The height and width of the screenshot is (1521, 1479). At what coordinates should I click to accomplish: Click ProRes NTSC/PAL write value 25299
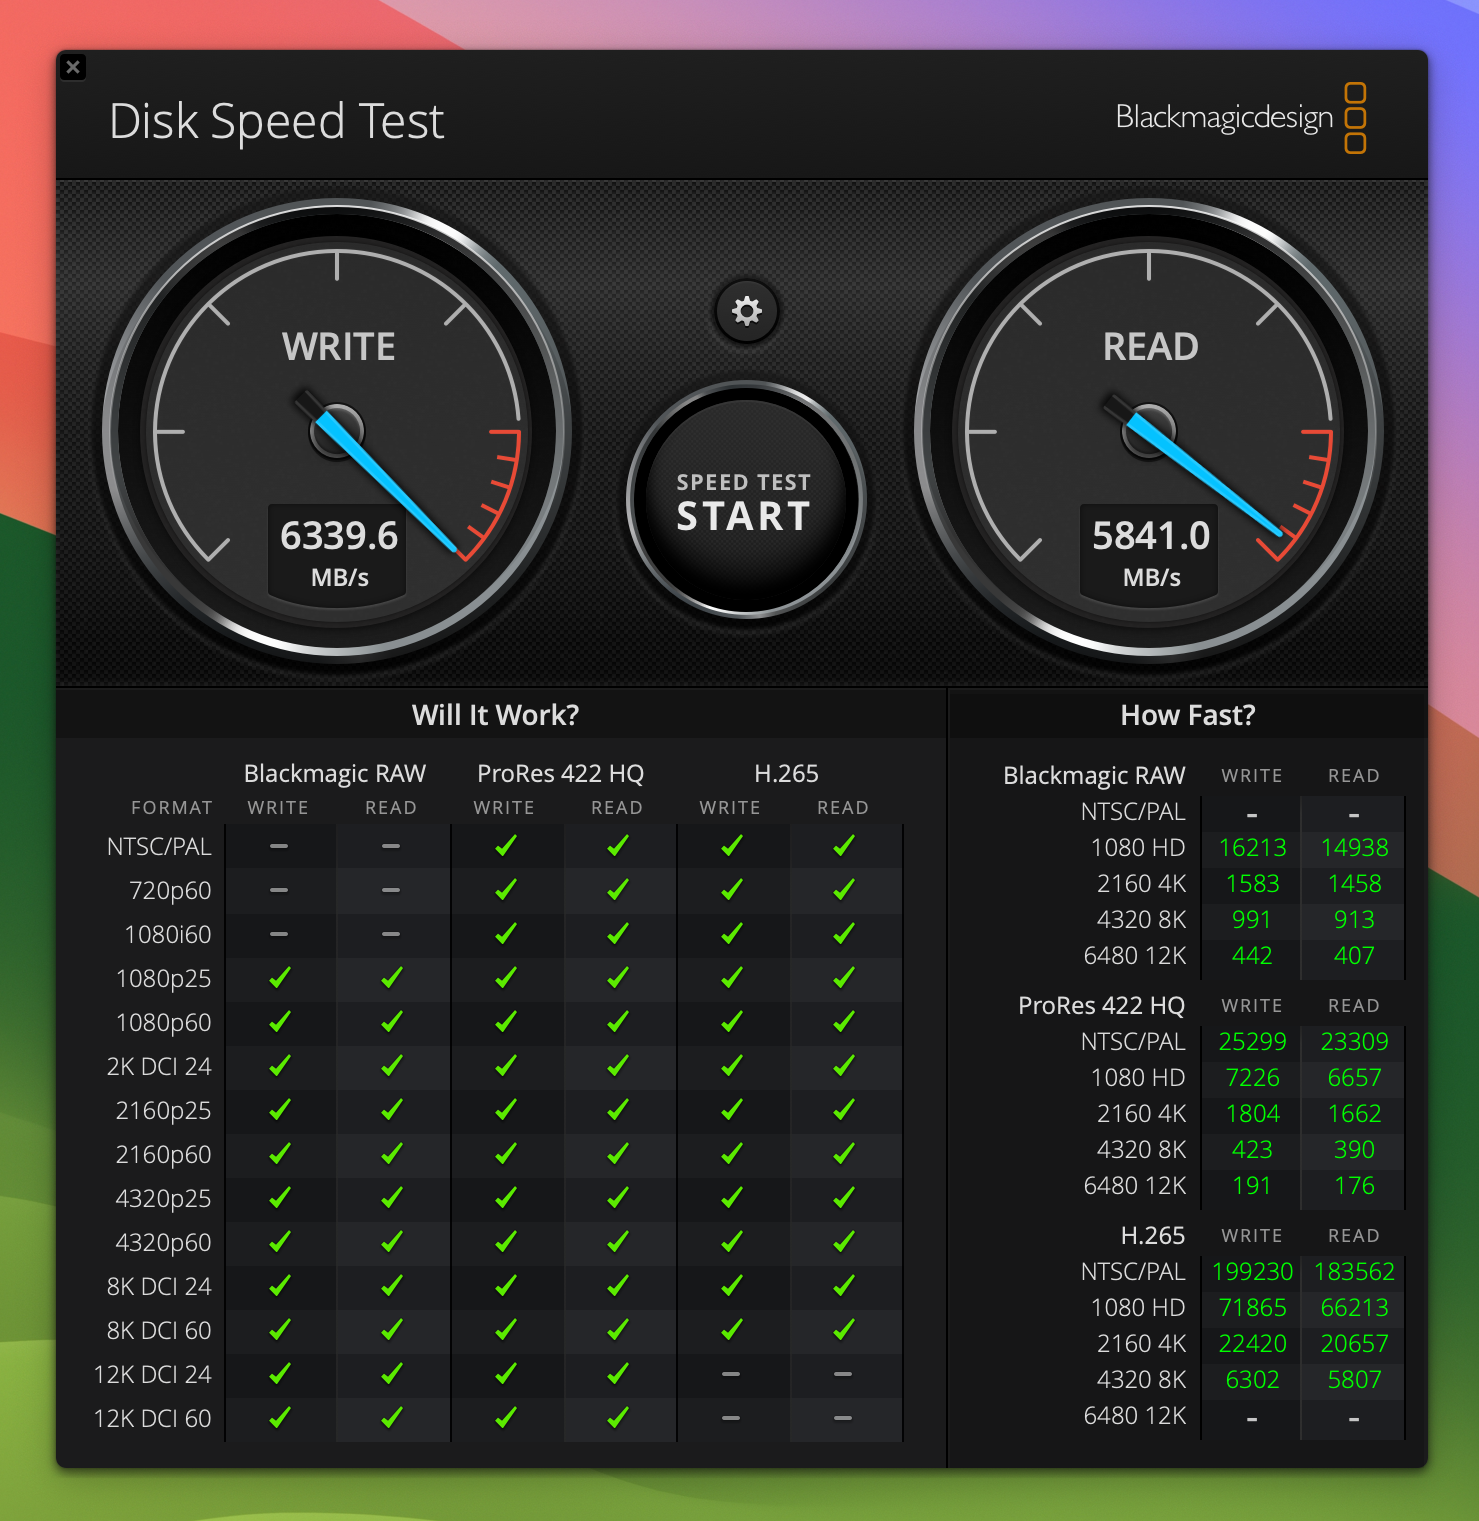click(x=1252, y=1042)
